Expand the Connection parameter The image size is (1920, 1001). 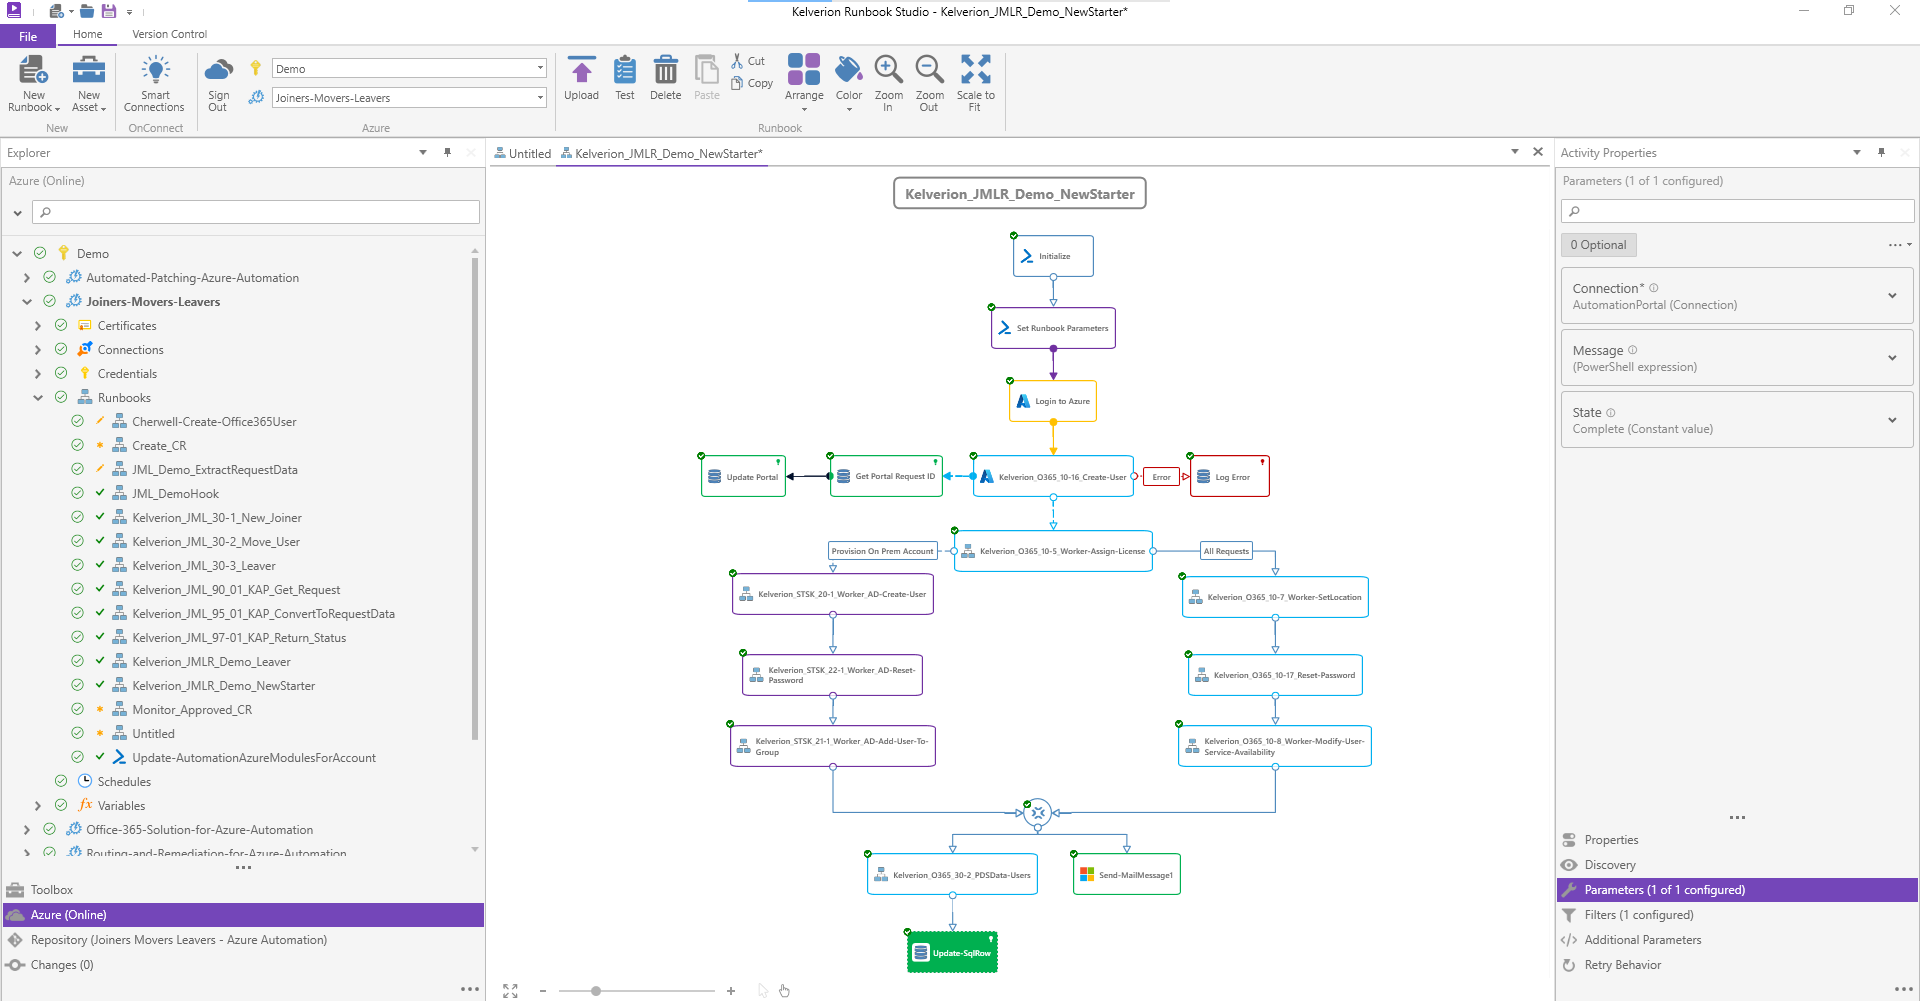coord(1892,296)
